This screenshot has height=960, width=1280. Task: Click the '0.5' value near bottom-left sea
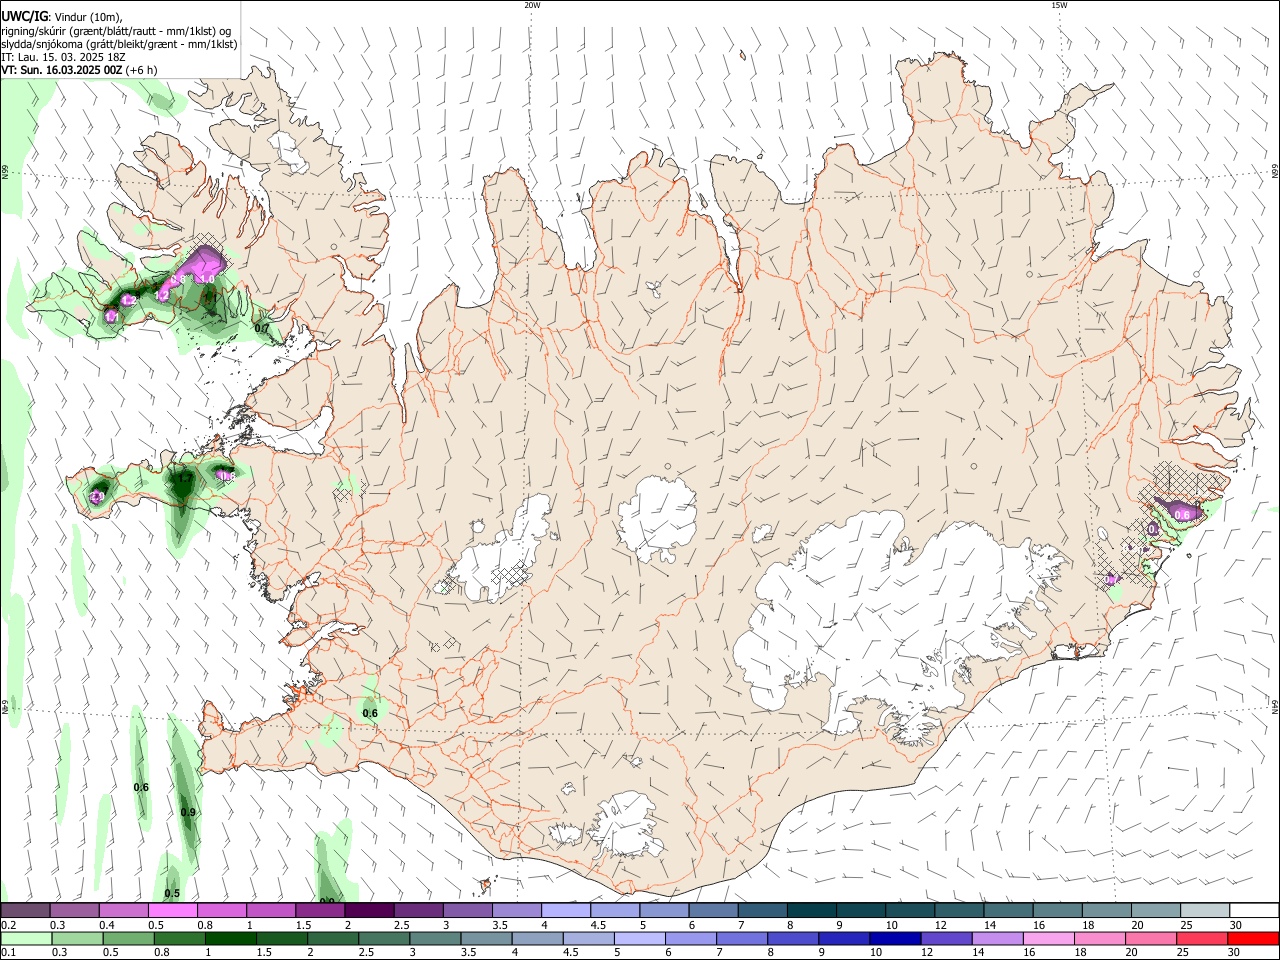pos(172,894)
